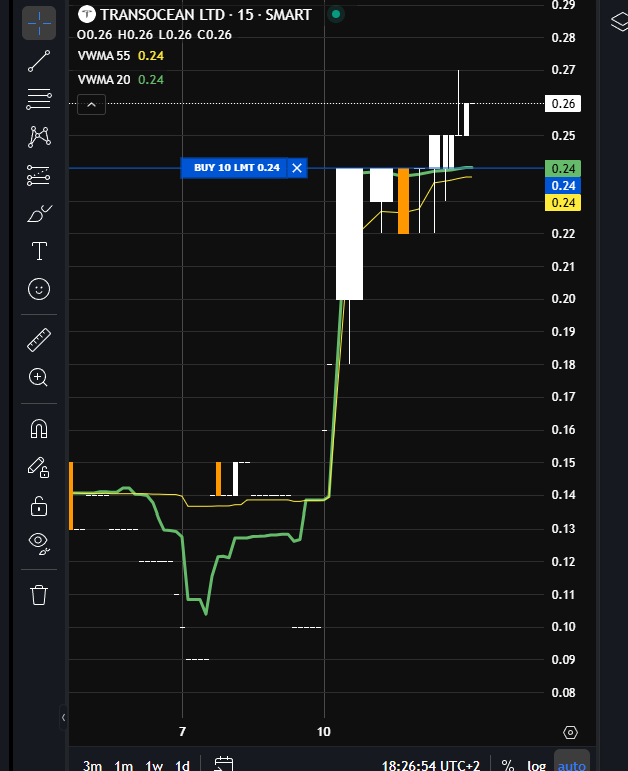Select the XABCD pattern tool
628x771 pixels.
(39, 137)
